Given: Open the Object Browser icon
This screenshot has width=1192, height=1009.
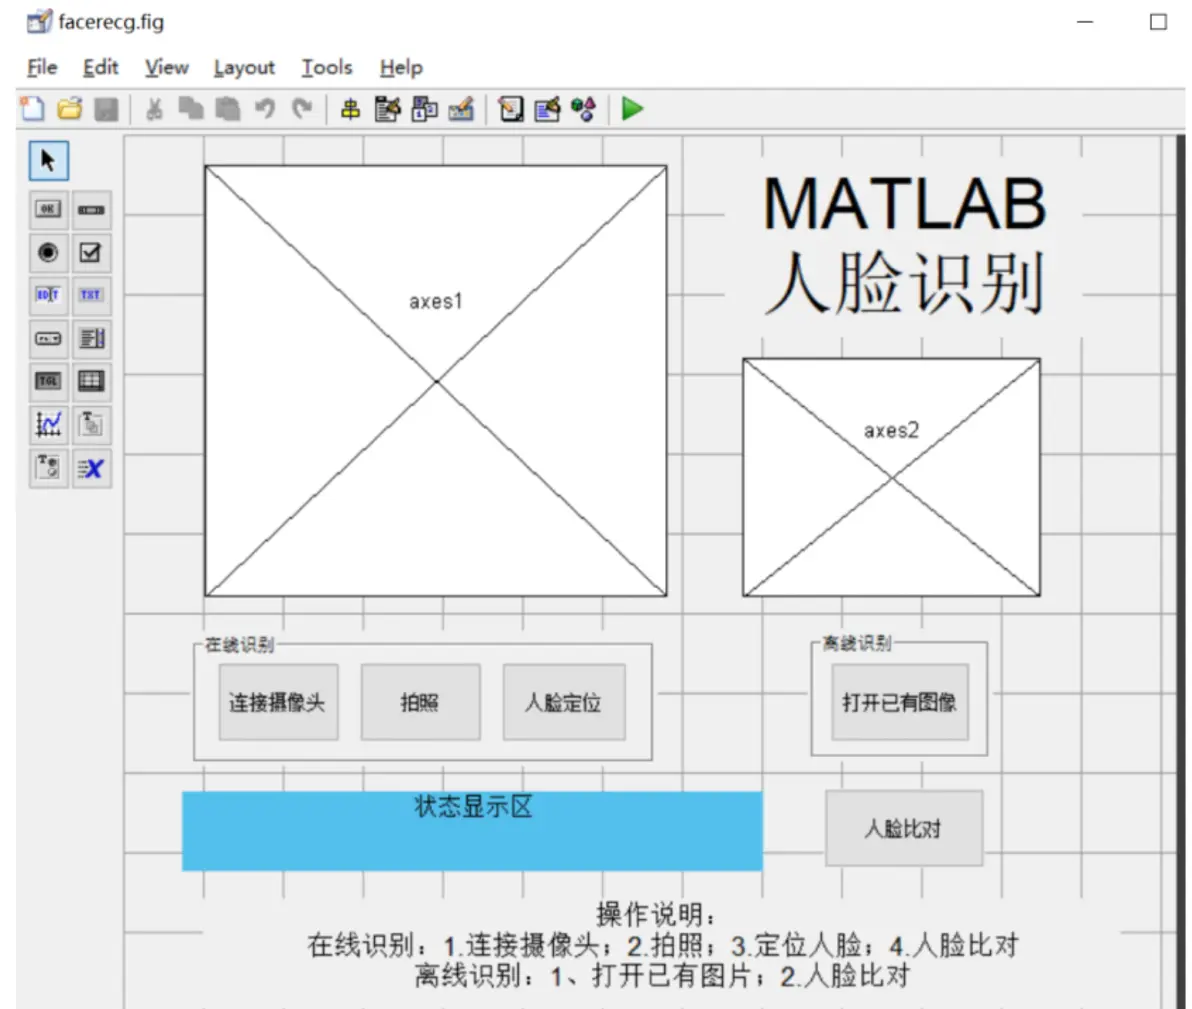Looking at the screenshot, I should point(584,109).
